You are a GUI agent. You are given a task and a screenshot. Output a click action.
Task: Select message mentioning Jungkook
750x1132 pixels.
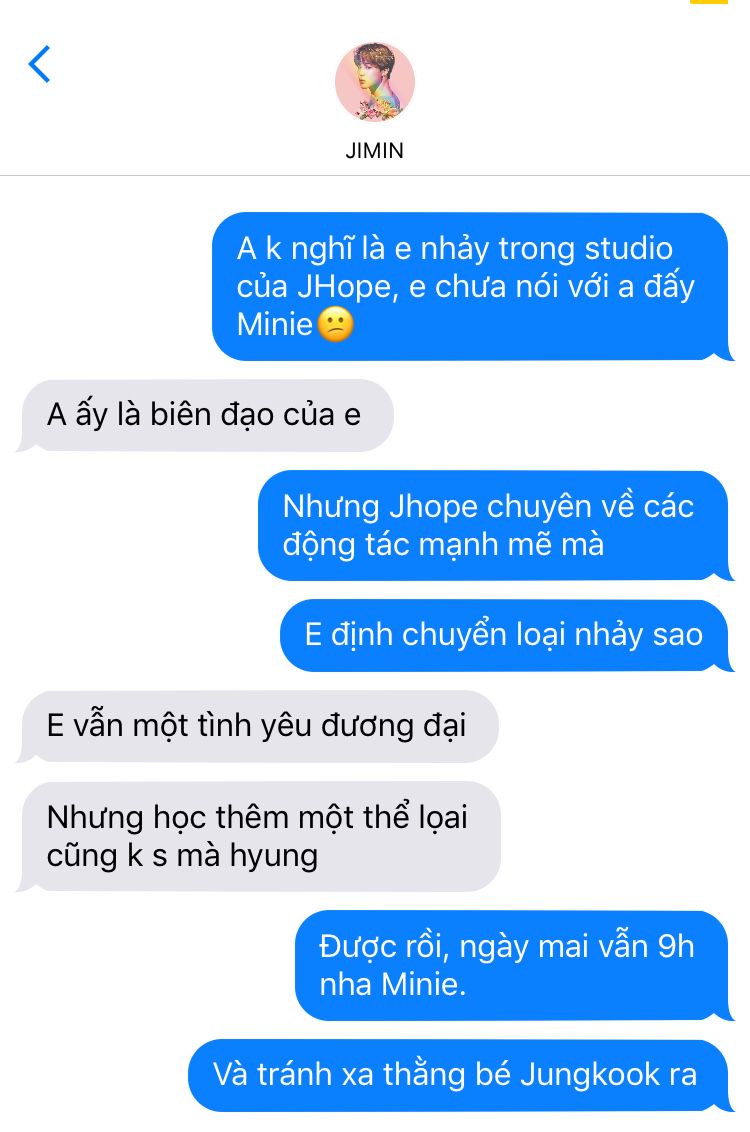[x=460, y=1075]
